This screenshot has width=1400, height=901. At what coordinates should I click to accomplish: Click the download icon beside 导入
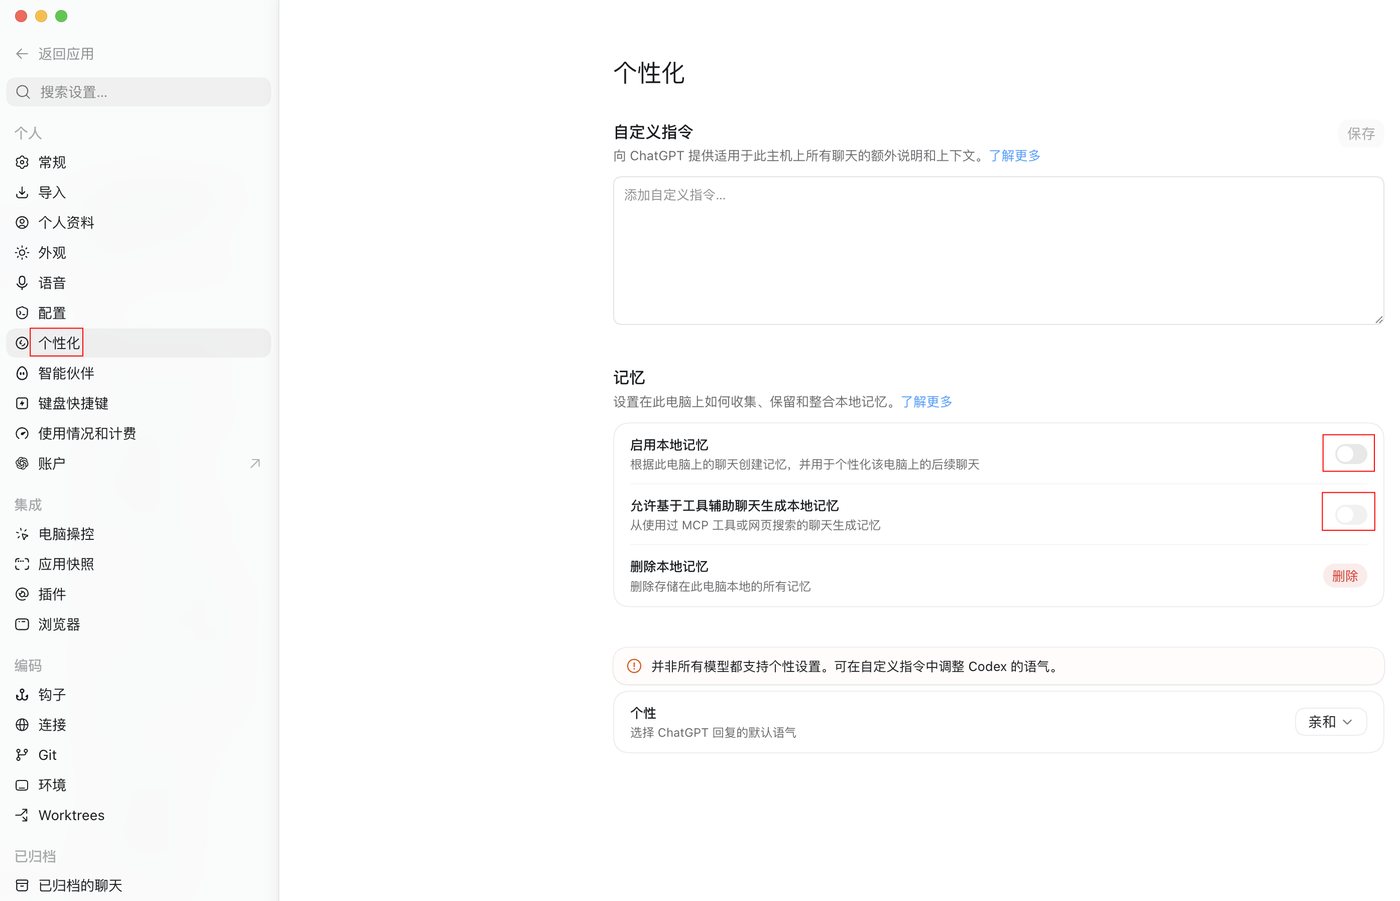(x=22, y=192)
